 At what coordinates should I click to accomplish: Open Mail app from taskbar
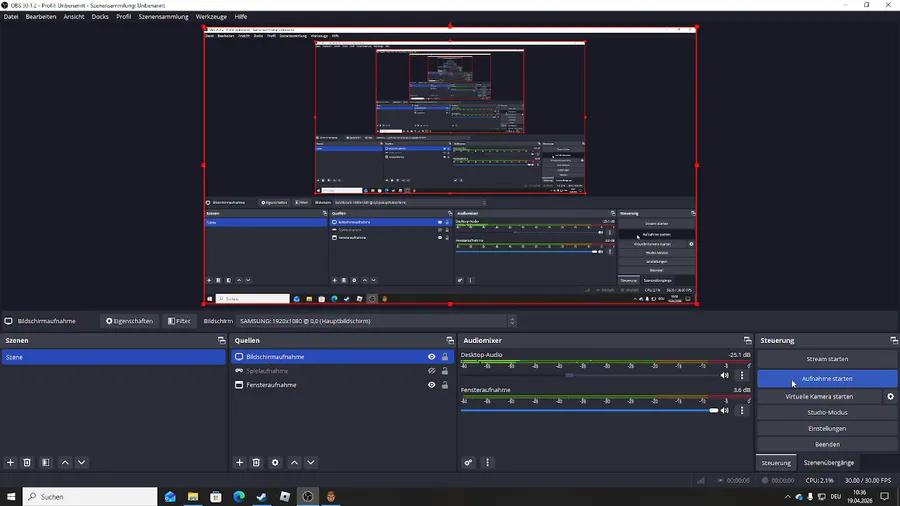[x=170, y=497]
